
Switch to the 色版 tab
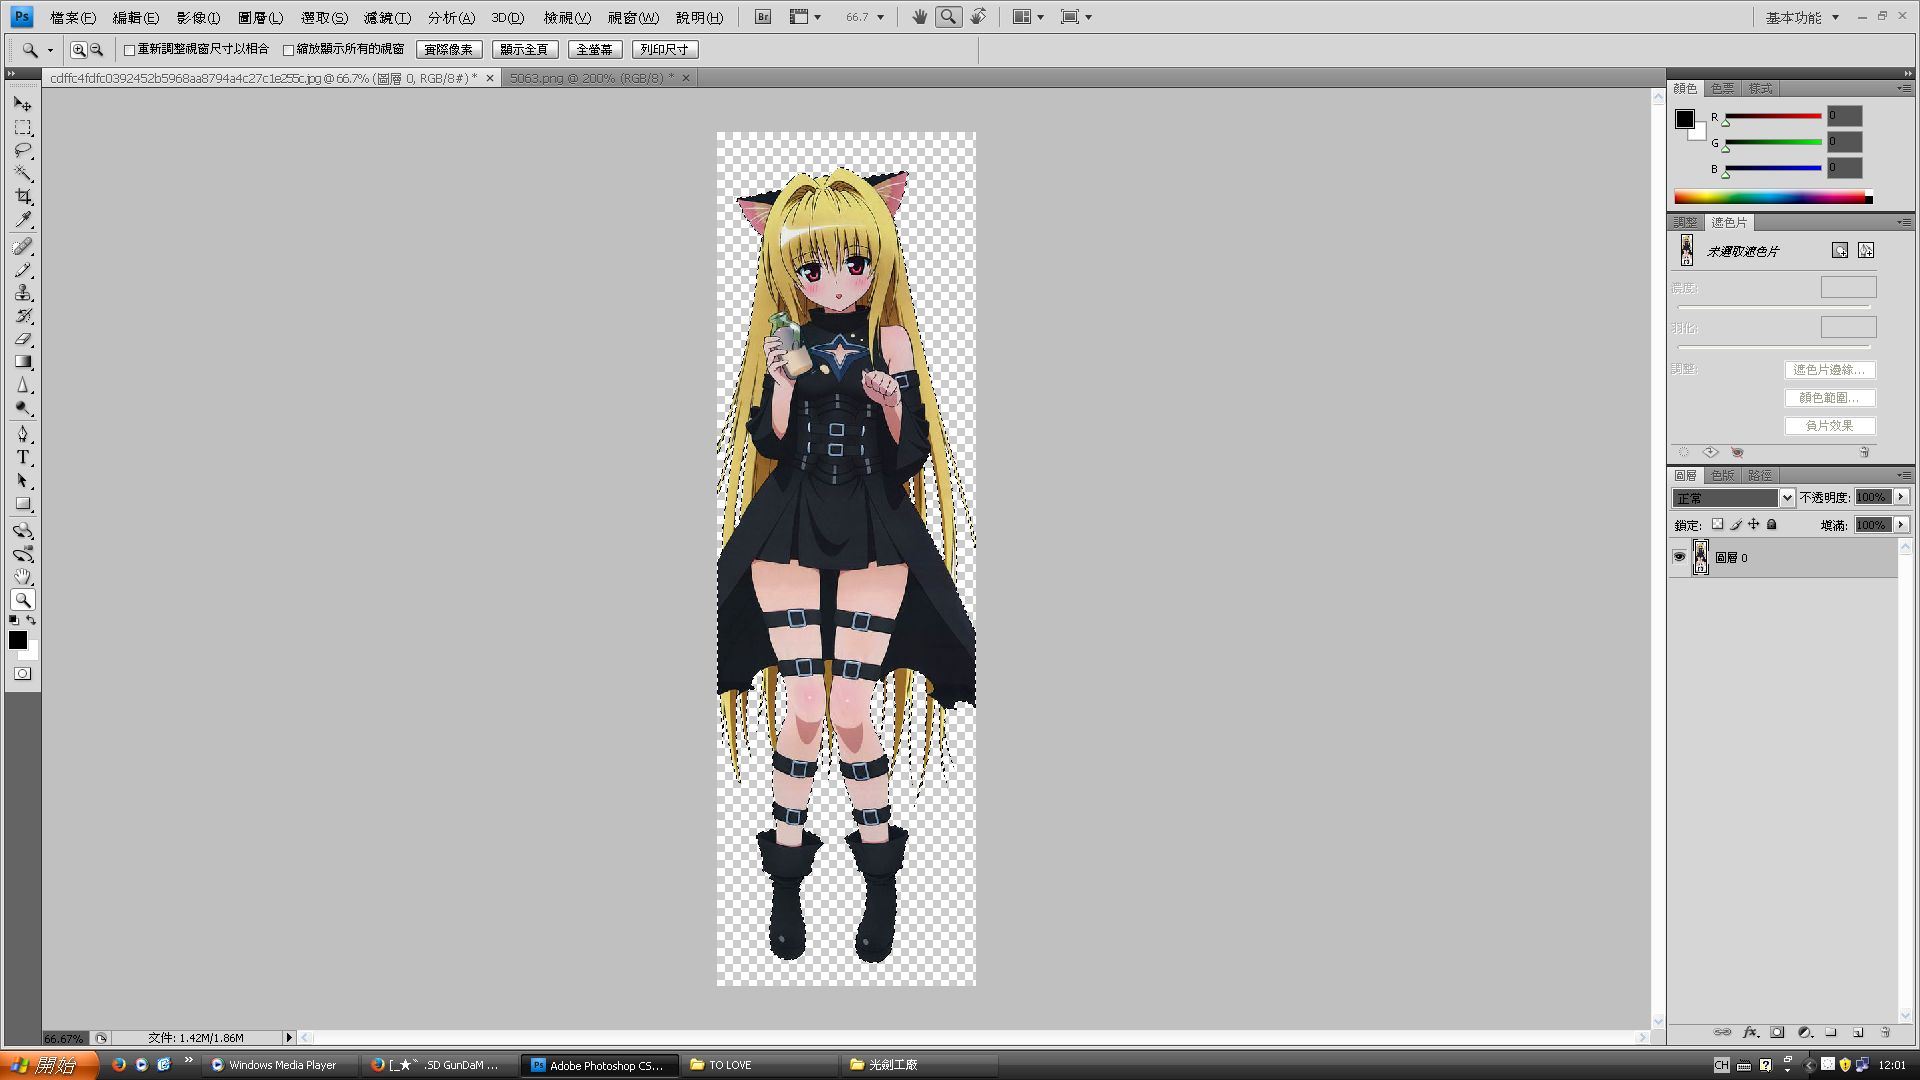[1722, 475]
